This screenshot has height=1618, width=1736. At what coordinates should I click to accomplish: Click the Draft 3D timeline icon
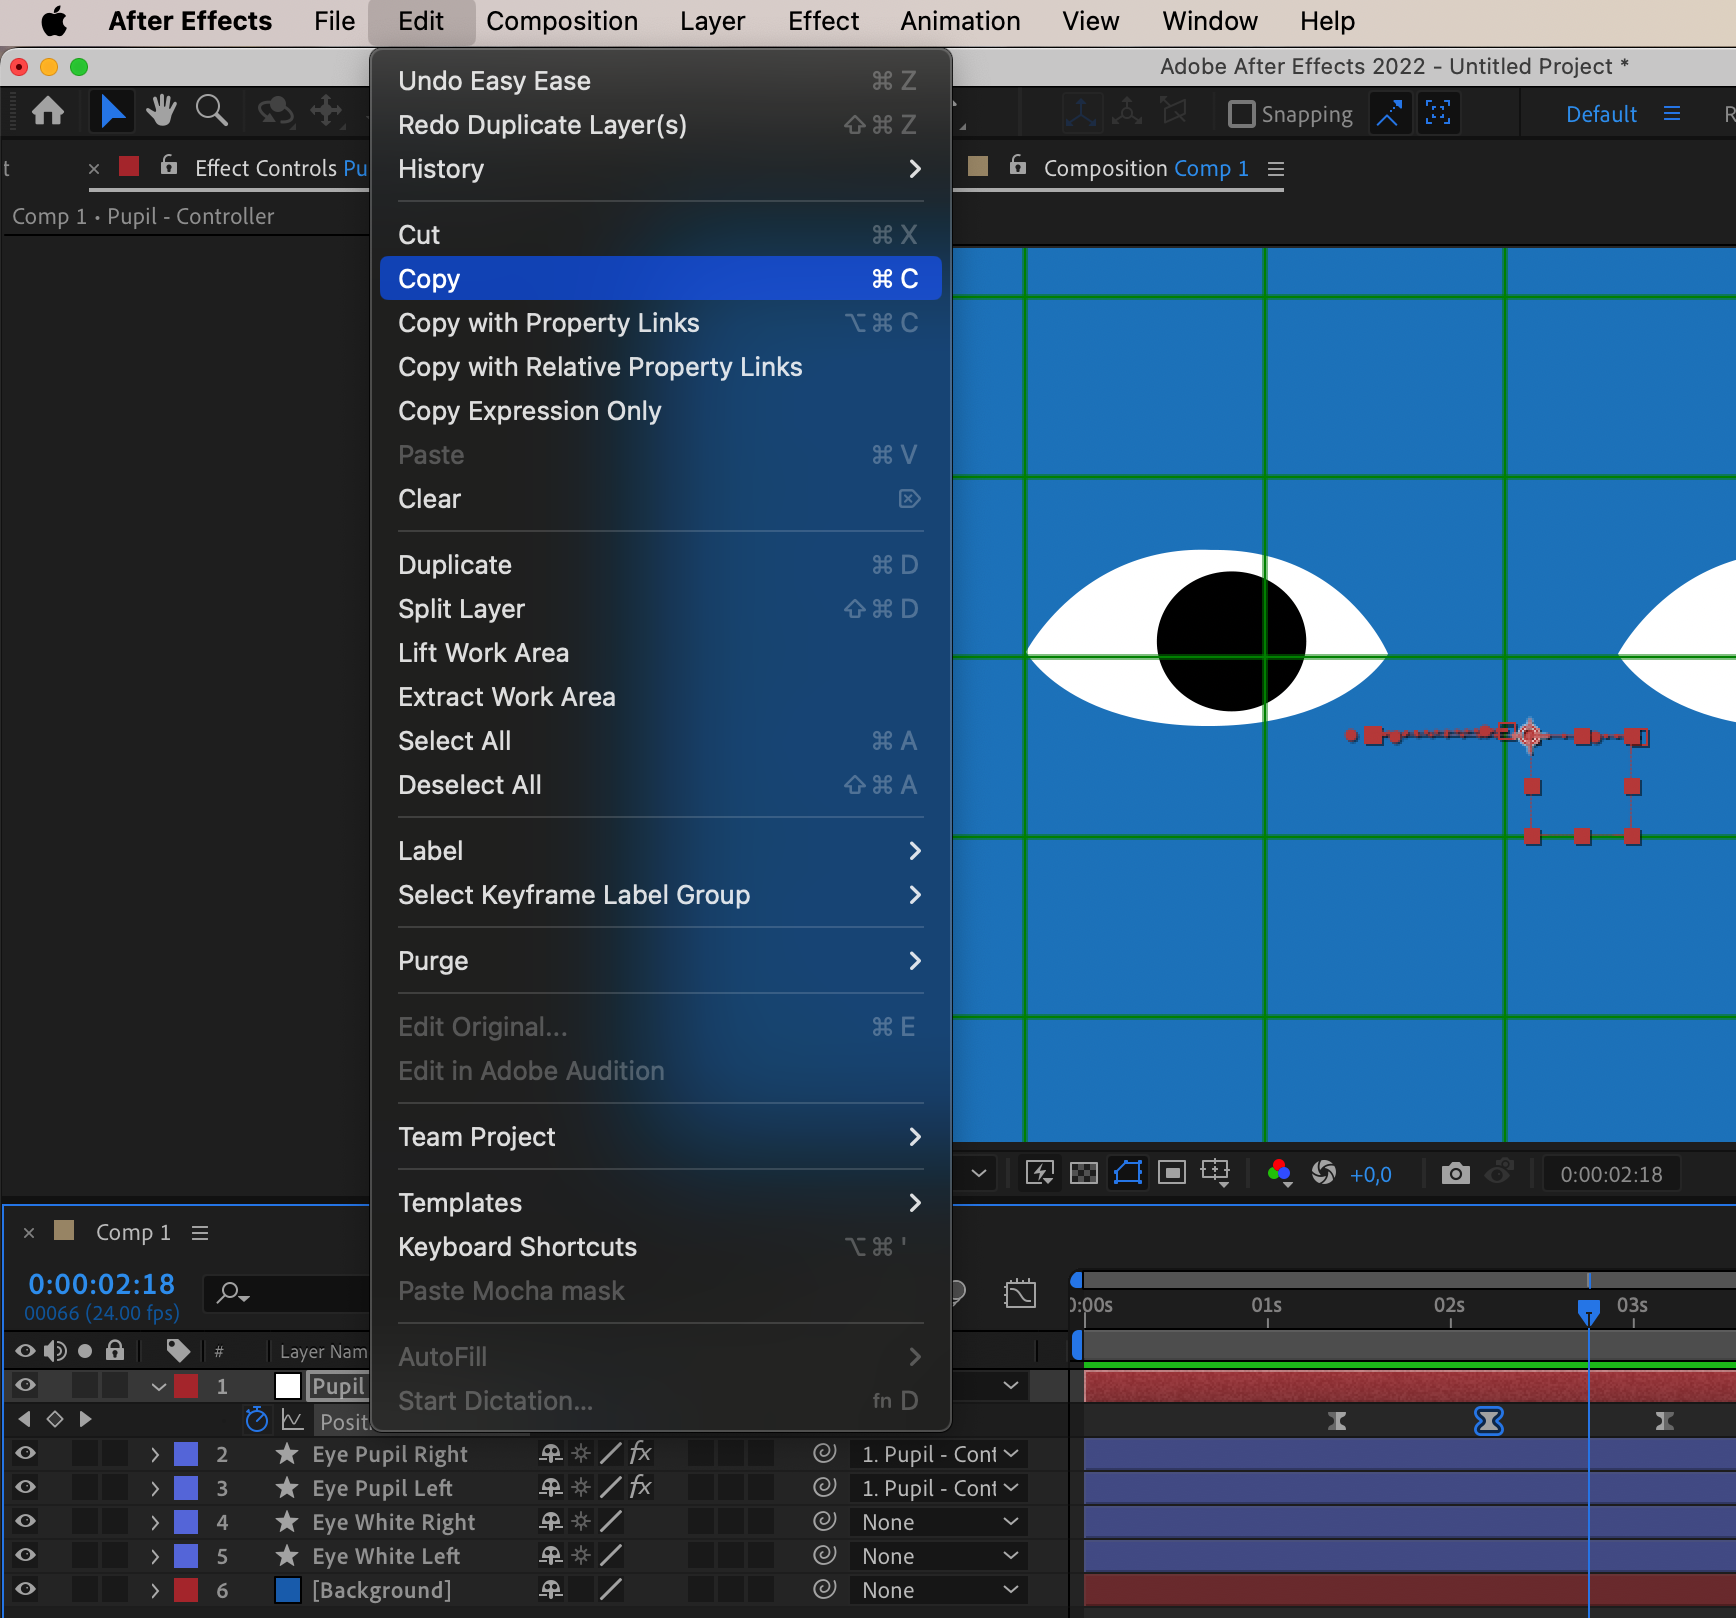(1020, 1293)
